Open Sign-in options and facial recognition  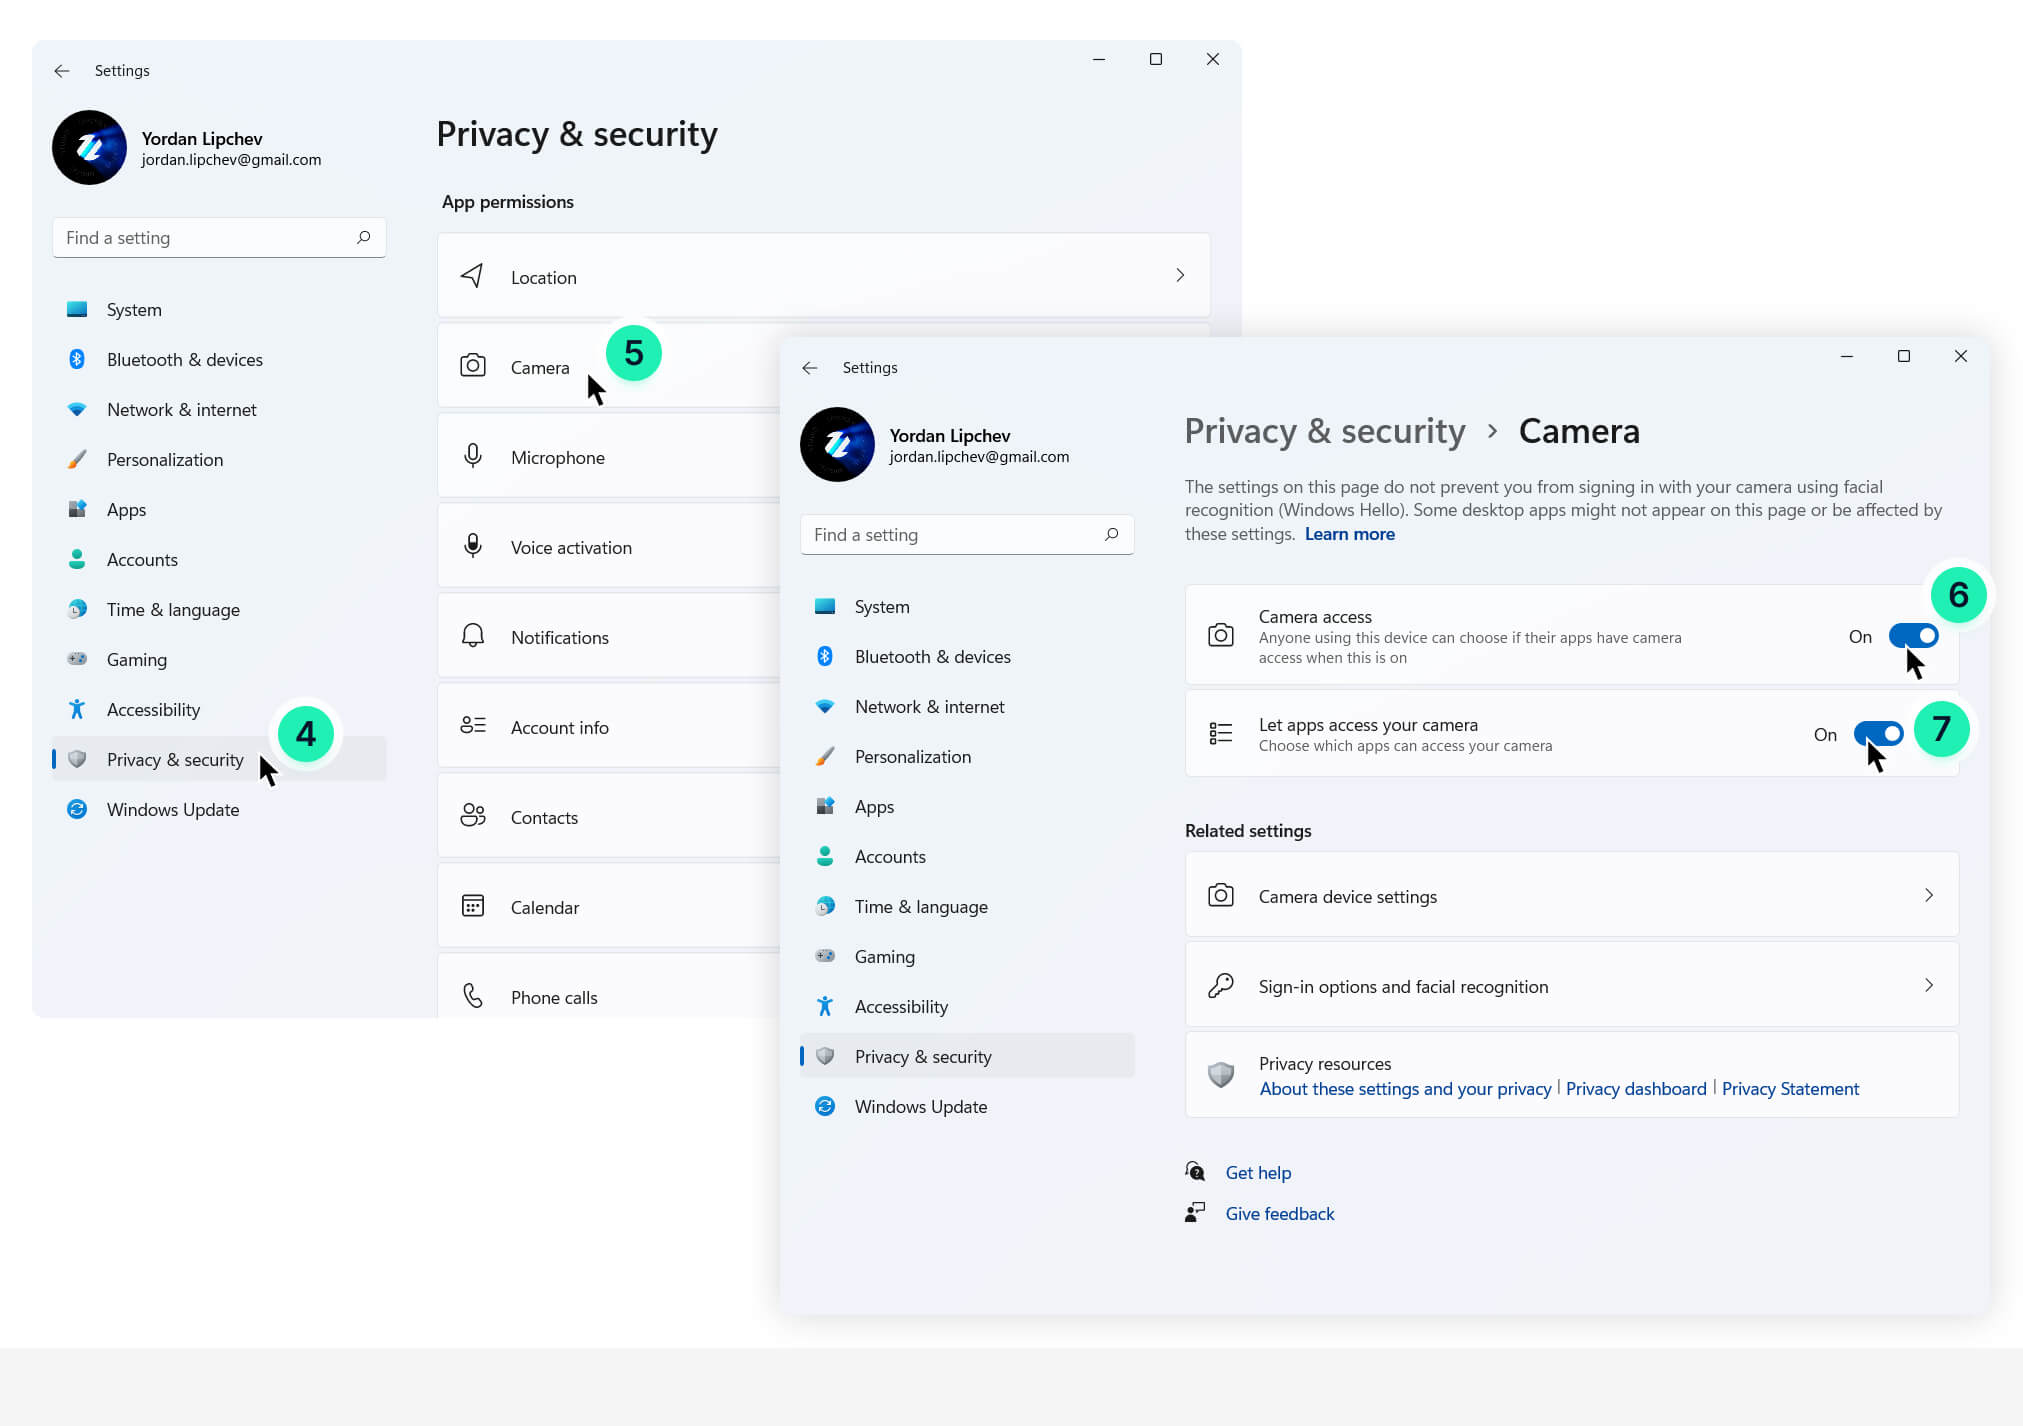[x=1570, y=985]
